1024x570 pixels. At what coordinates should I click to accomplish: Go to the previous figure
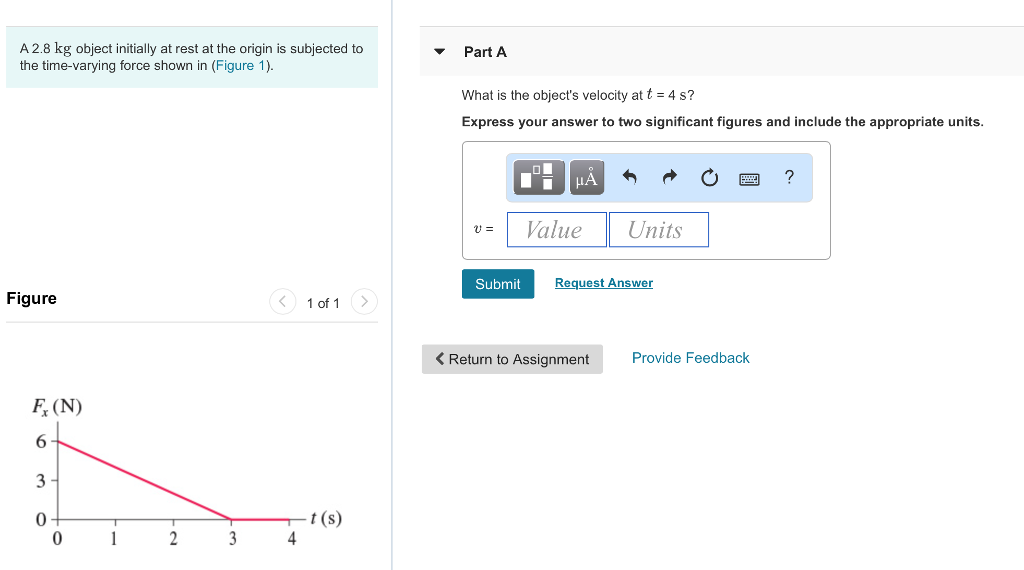coord(283,301)
